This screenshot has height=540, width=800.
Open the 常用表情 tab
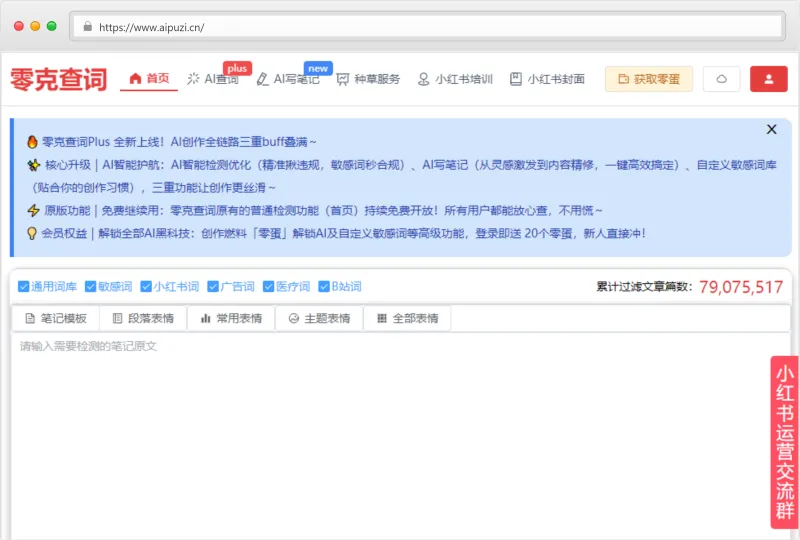point(231,318)
